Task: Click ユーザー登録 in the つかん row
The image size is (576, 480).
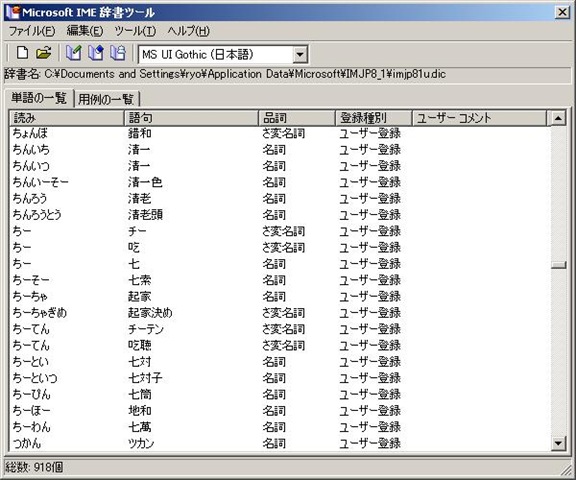Action: pyautogui.click(x=370, y=443)
